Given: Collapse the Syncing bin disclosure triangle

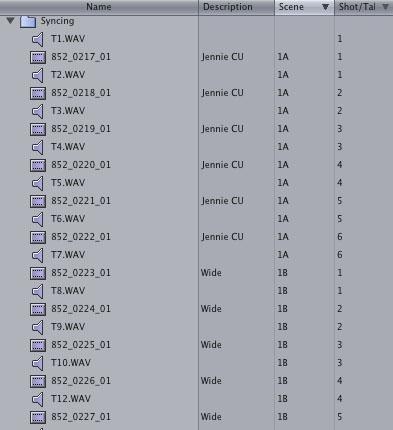Looking at the screenshot, I should pos(10,21).
